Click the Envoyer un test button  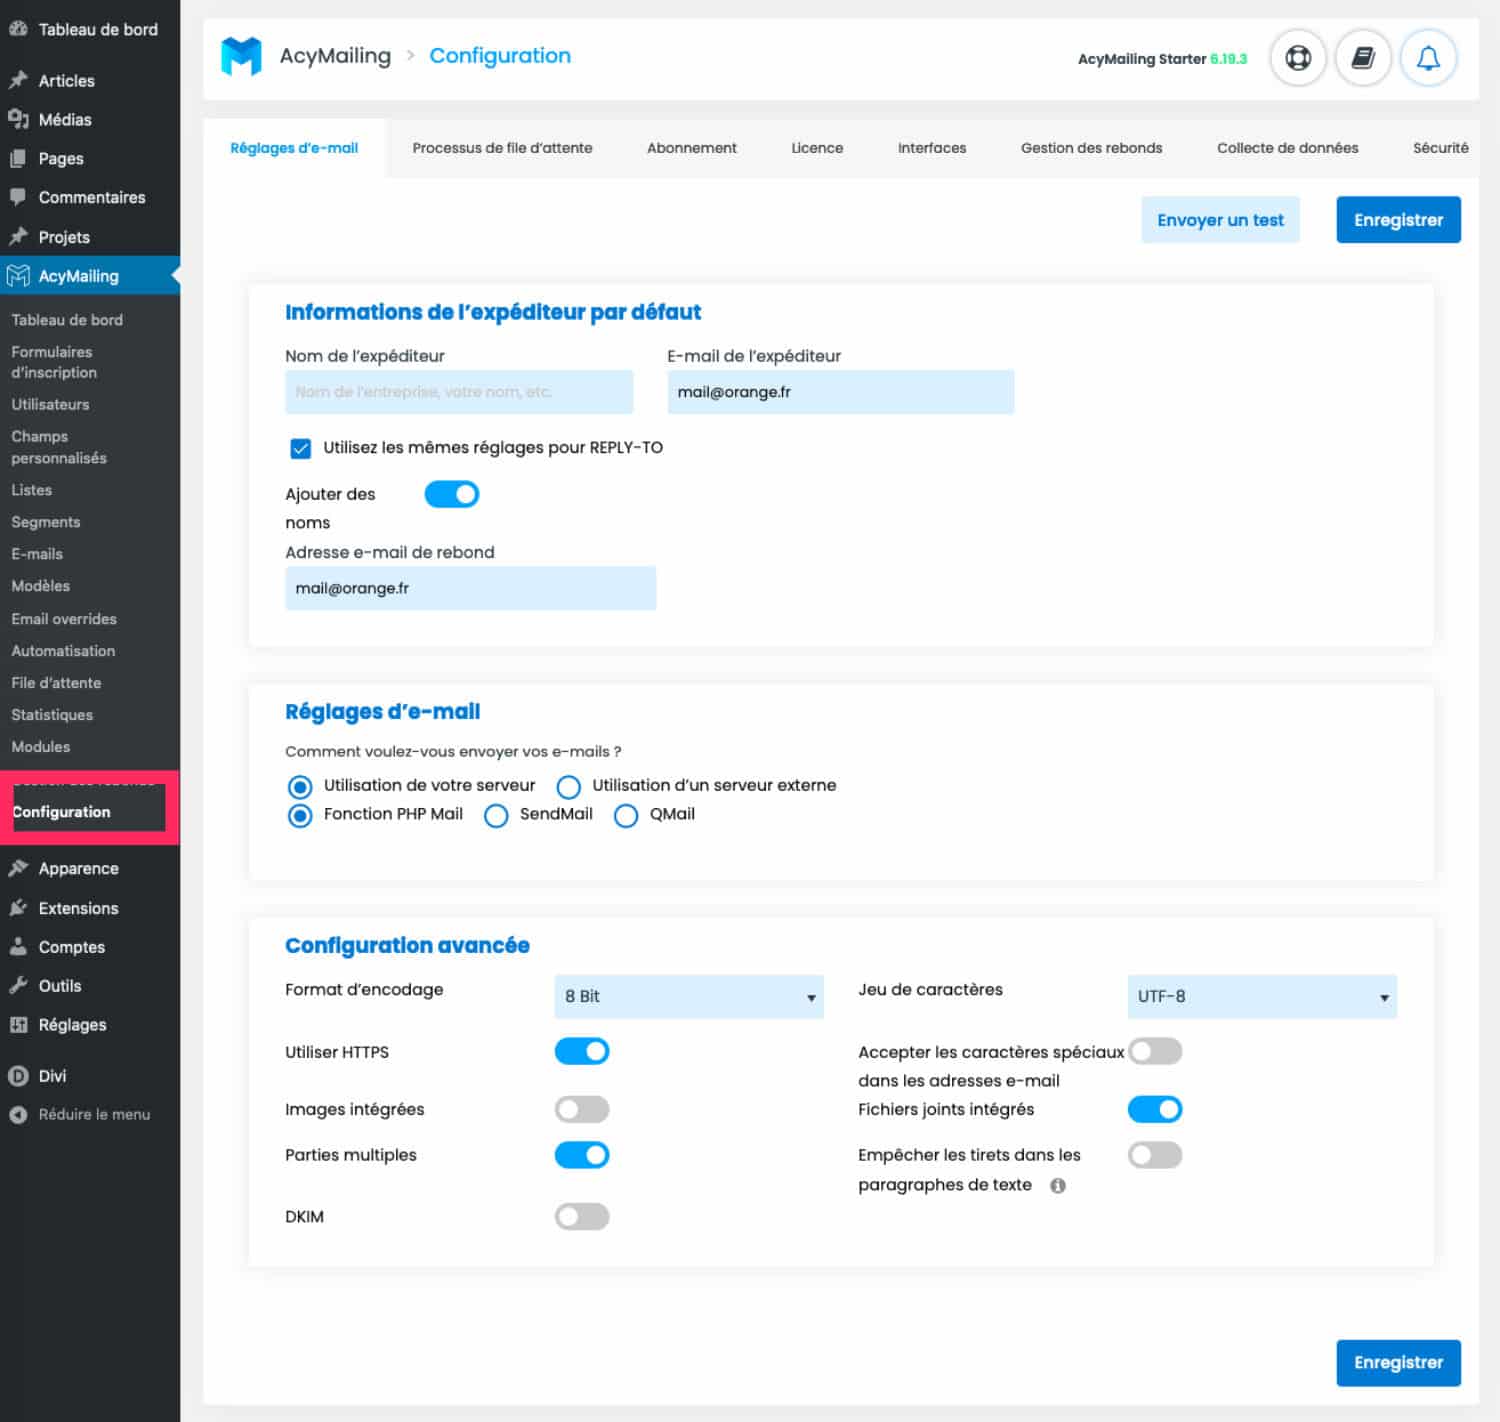(x=1220, y=220)
